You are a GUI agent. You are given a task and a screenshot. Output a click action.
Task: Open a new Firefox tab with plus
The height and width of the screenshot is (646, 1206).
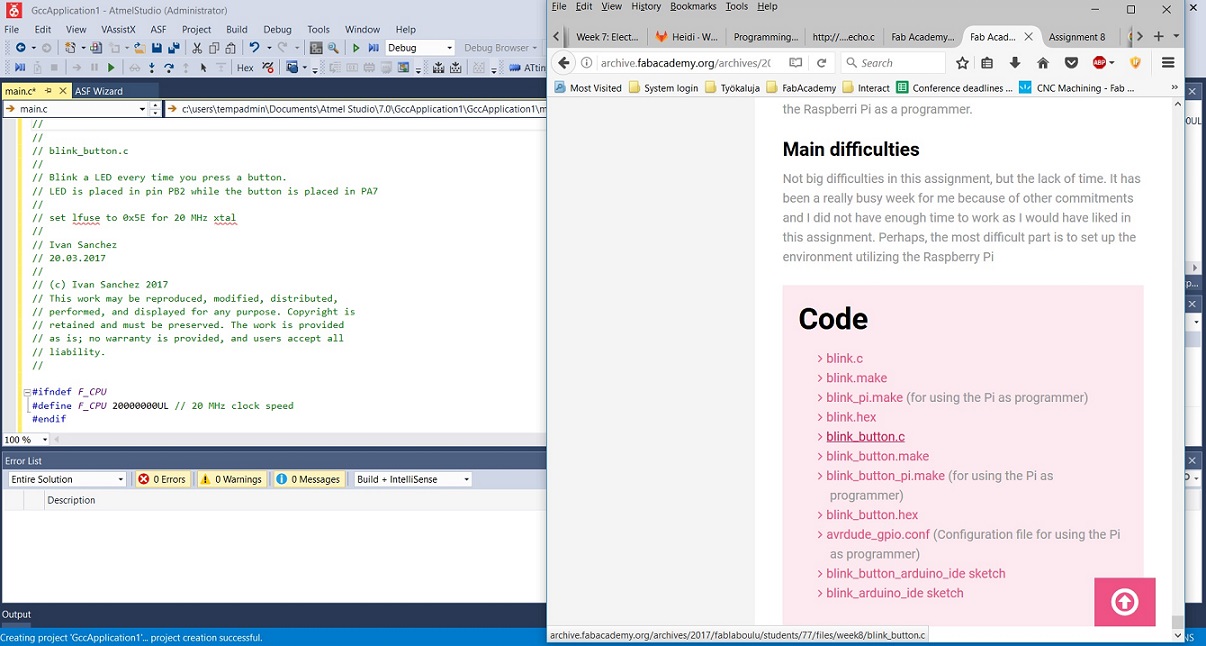(1158, 36)
